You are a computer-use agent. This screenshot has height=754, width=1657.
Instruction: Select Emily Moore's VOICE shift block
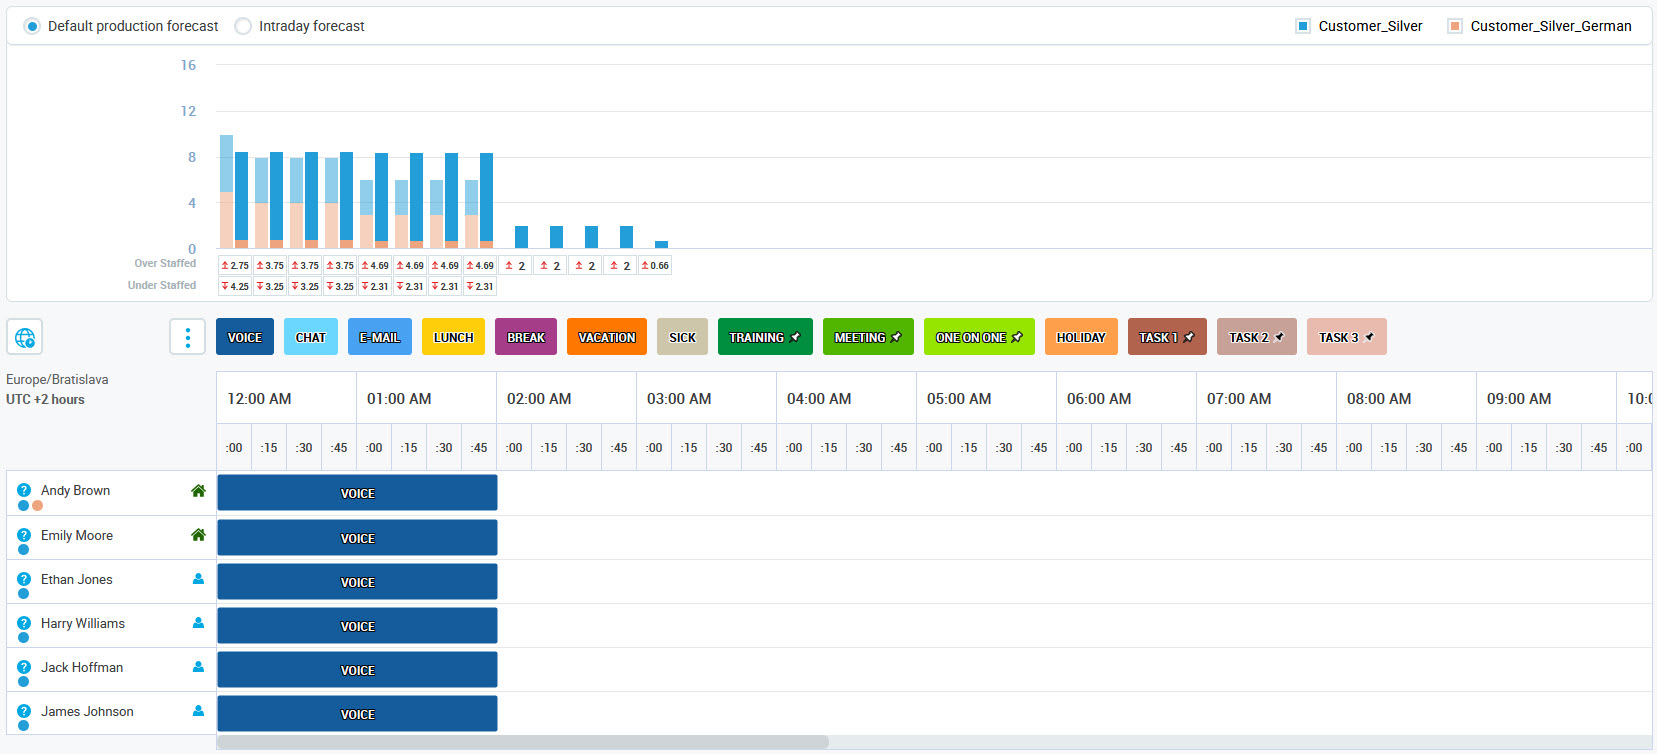pos(357,538)
